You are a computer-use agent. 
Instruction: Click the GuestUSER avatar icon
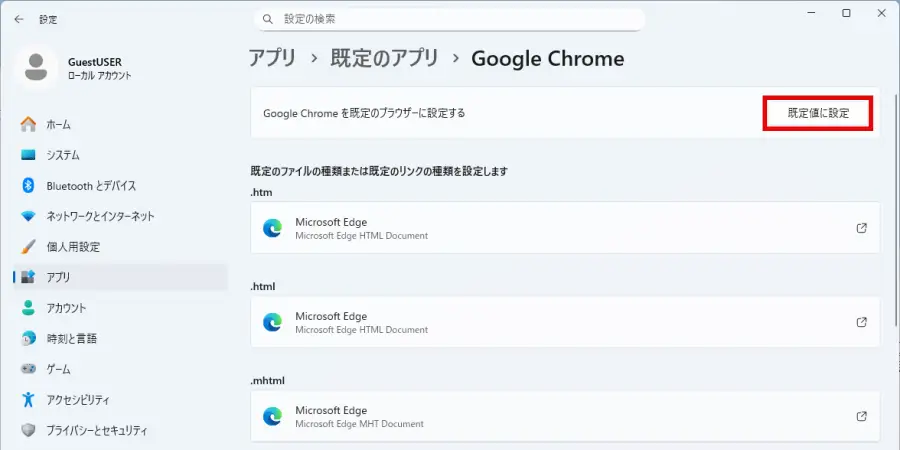click(x=36, y=68)
